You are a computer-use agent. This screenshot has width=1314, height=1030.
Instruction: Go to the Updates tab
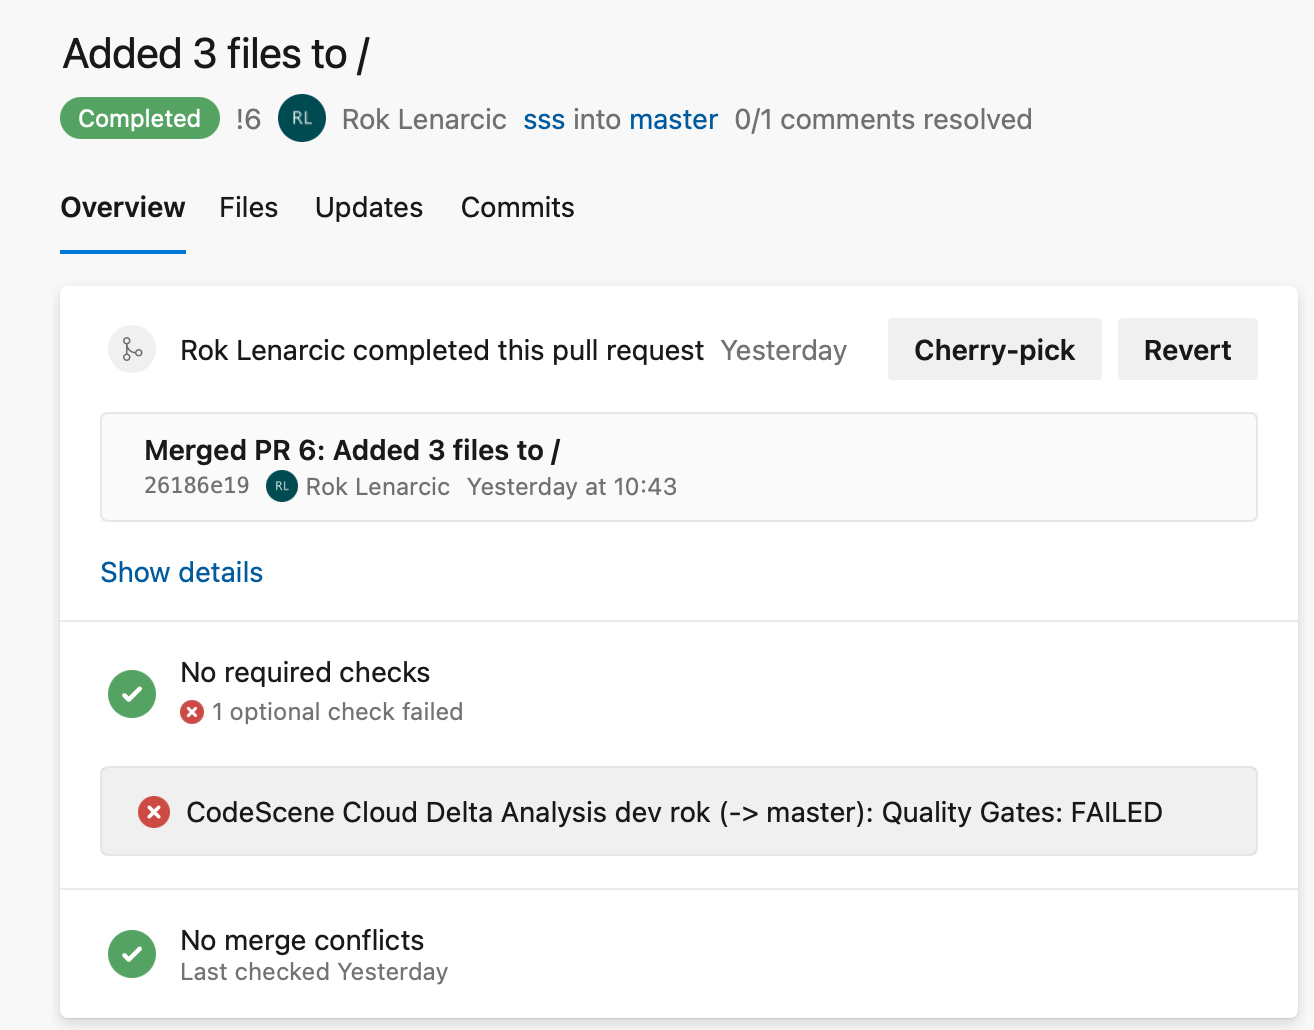tap(369, 208)
